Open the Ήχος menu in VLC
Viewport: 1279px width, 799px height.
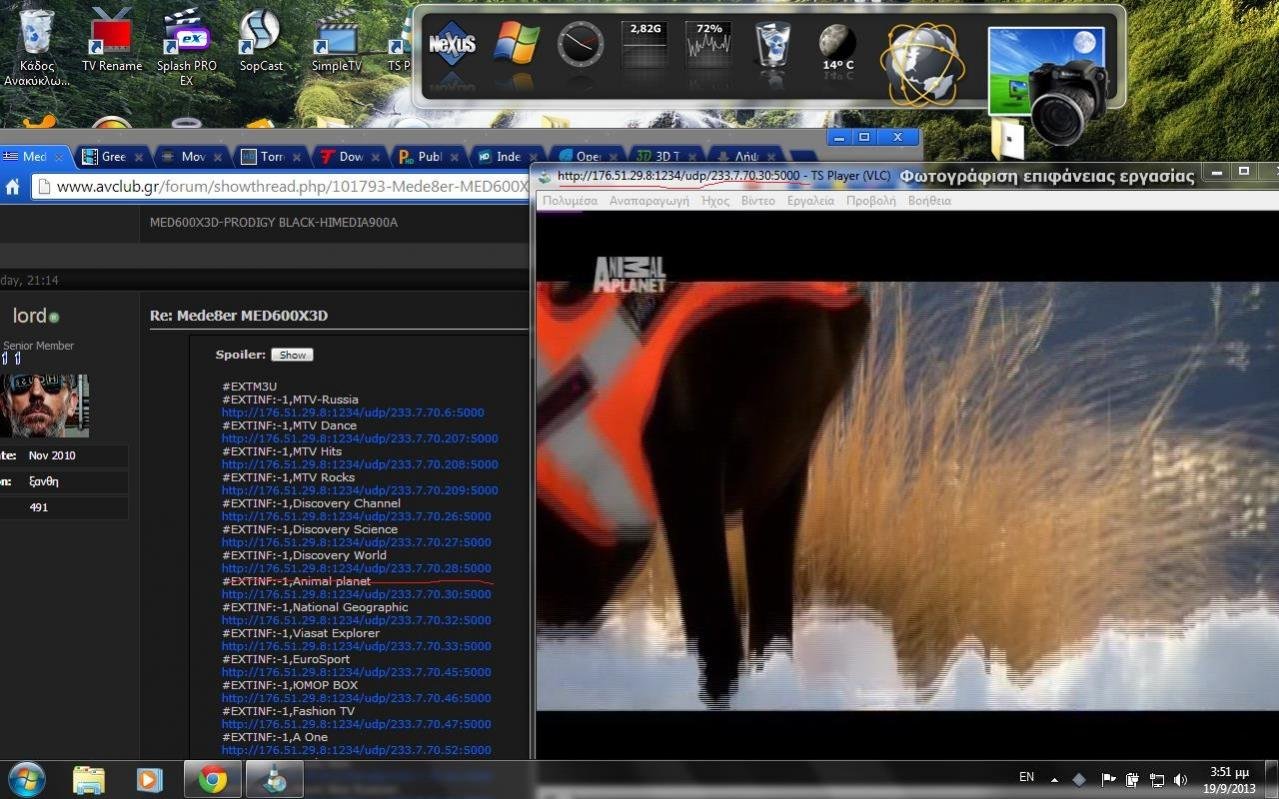pos(715,201)
